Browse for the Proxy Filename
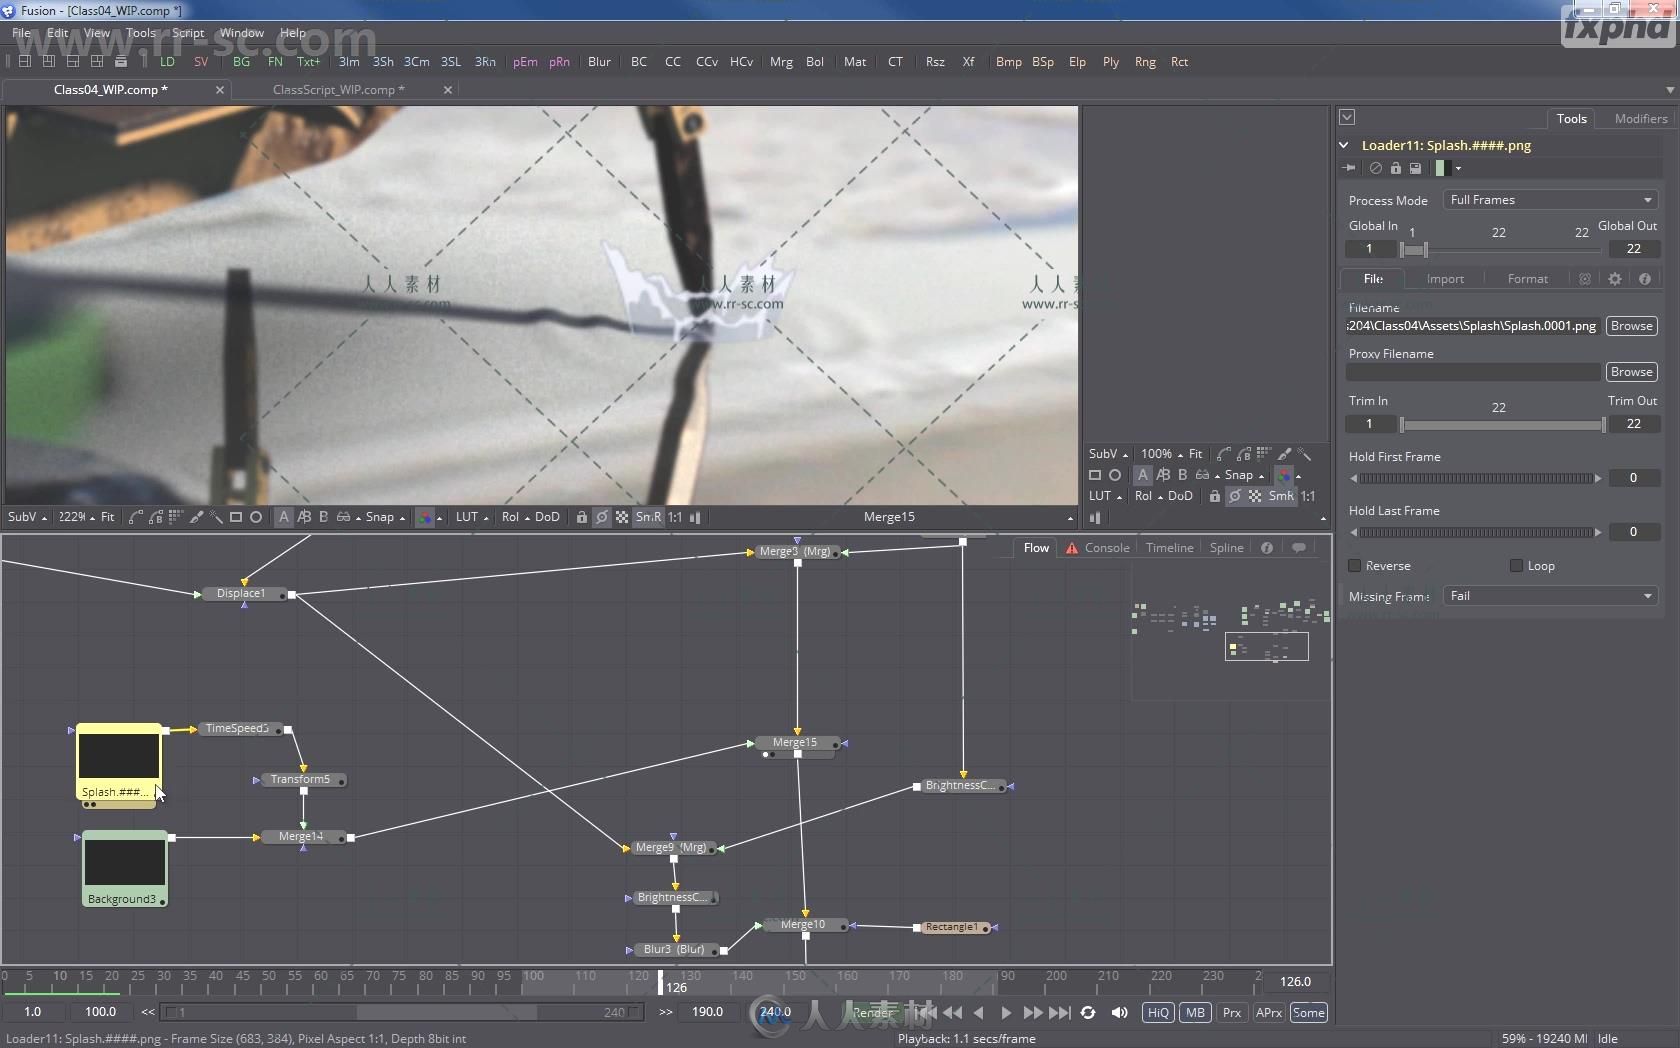 click(x=1631, y=372)
